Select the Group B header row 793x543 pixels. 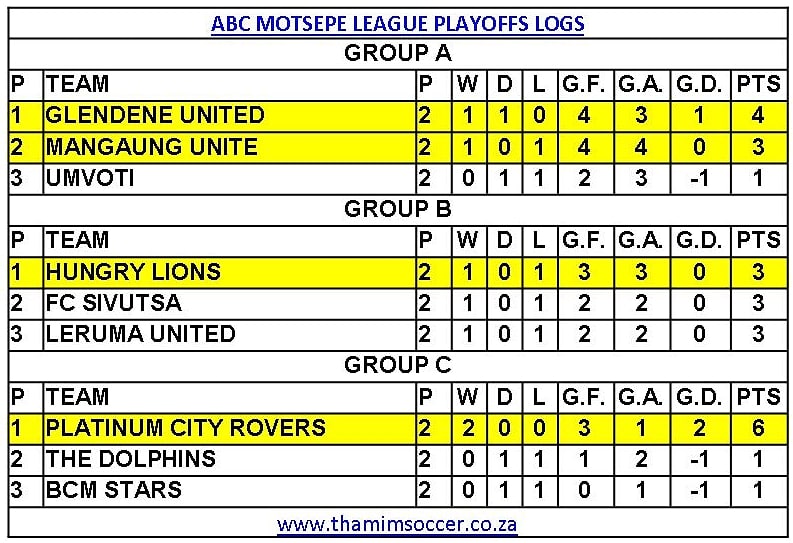[397, 209]
